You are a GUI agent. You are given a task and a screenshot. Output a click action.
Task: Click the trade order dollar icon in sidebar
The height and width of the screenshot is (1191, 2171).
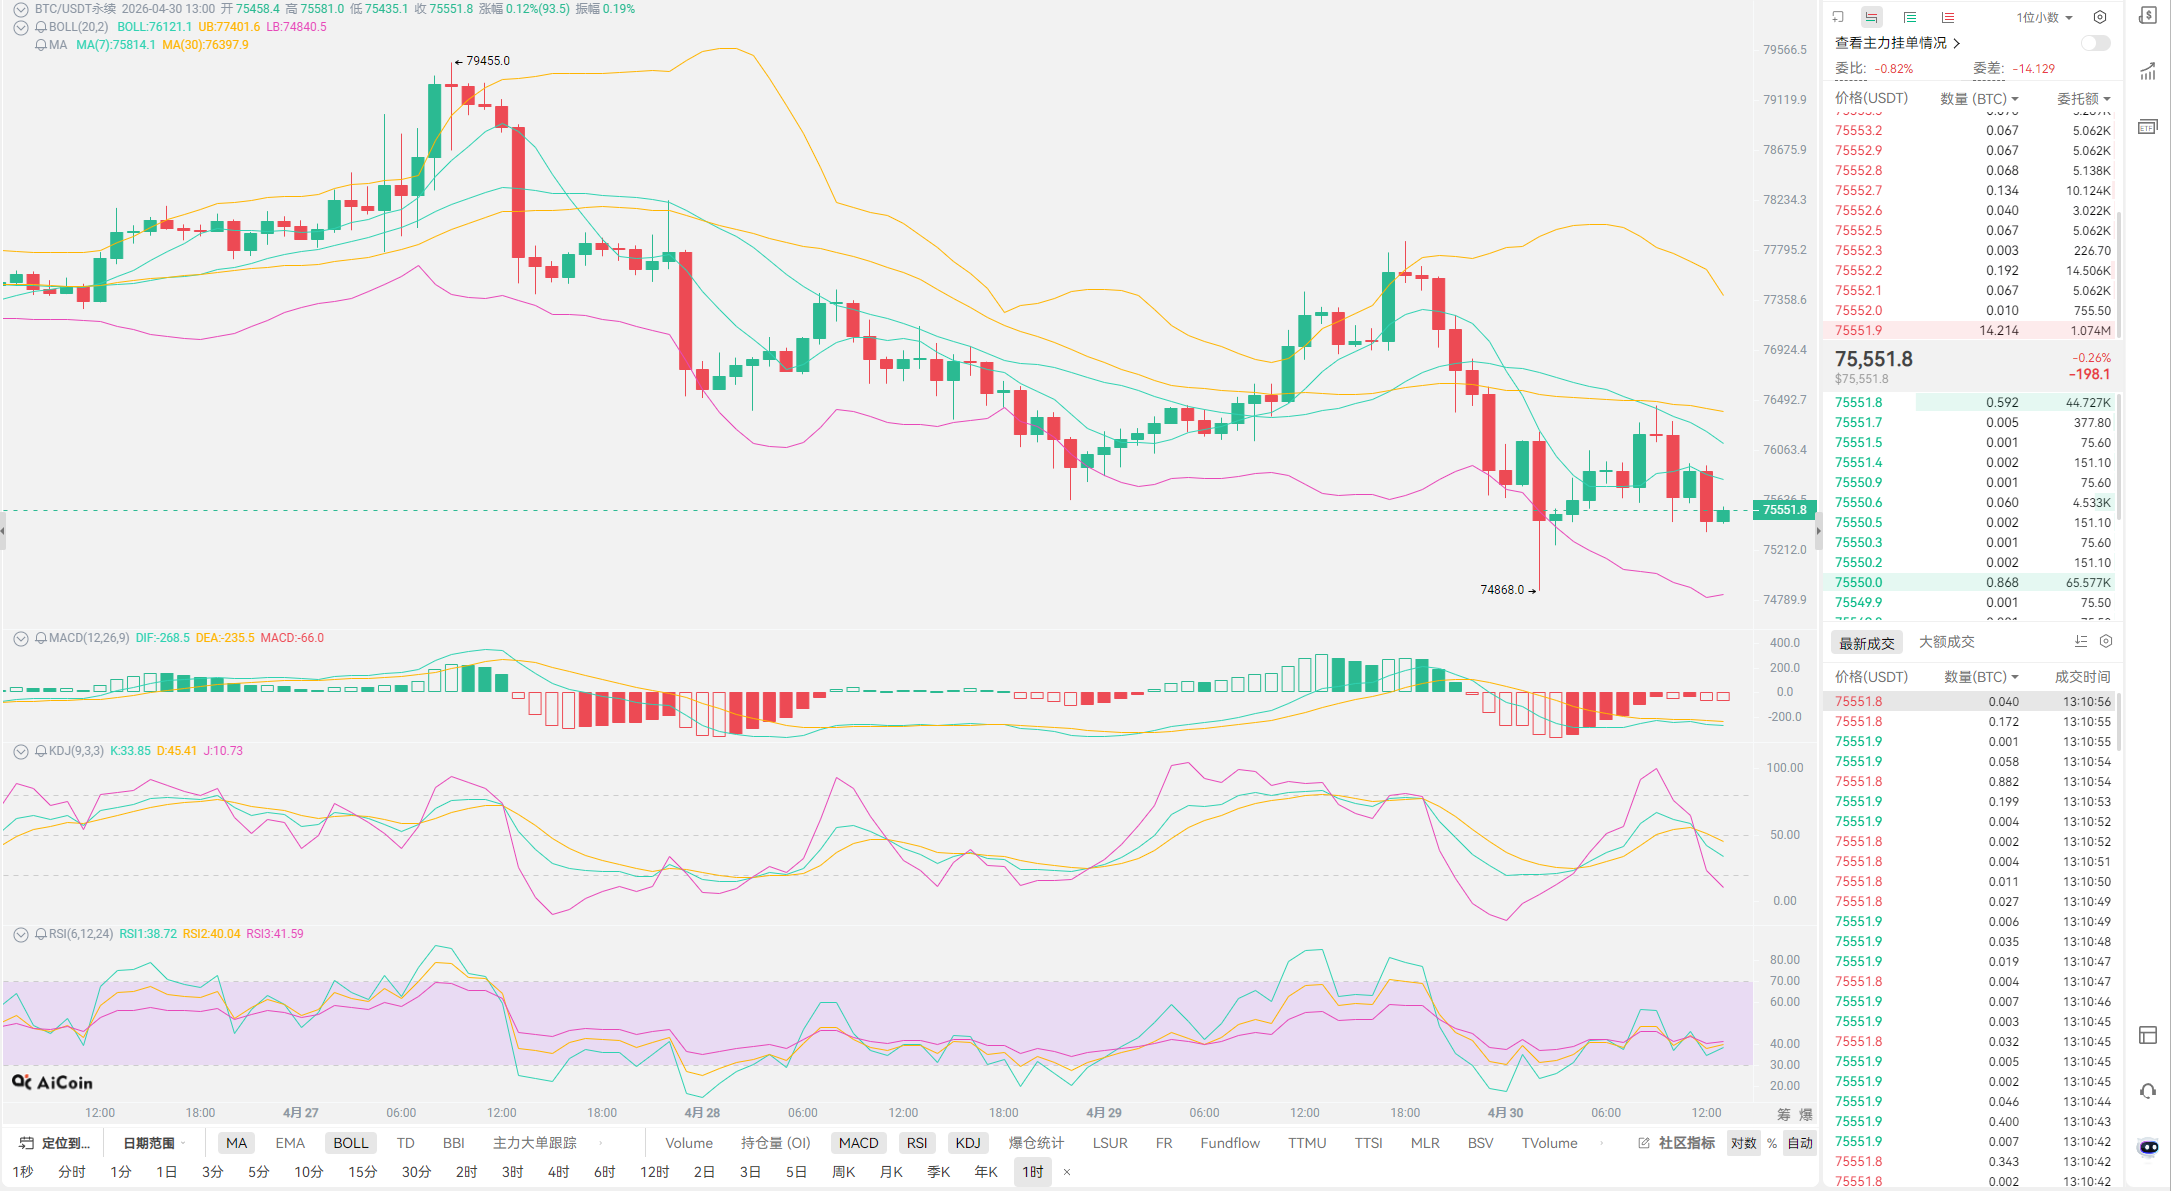2148,16
